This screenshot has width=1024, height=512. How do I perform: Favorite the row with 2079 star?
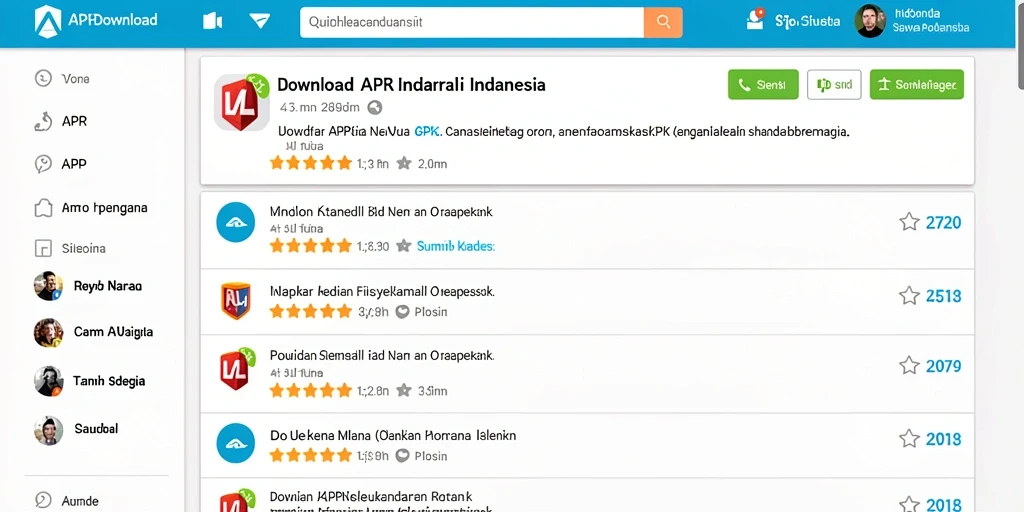[909, 366]
